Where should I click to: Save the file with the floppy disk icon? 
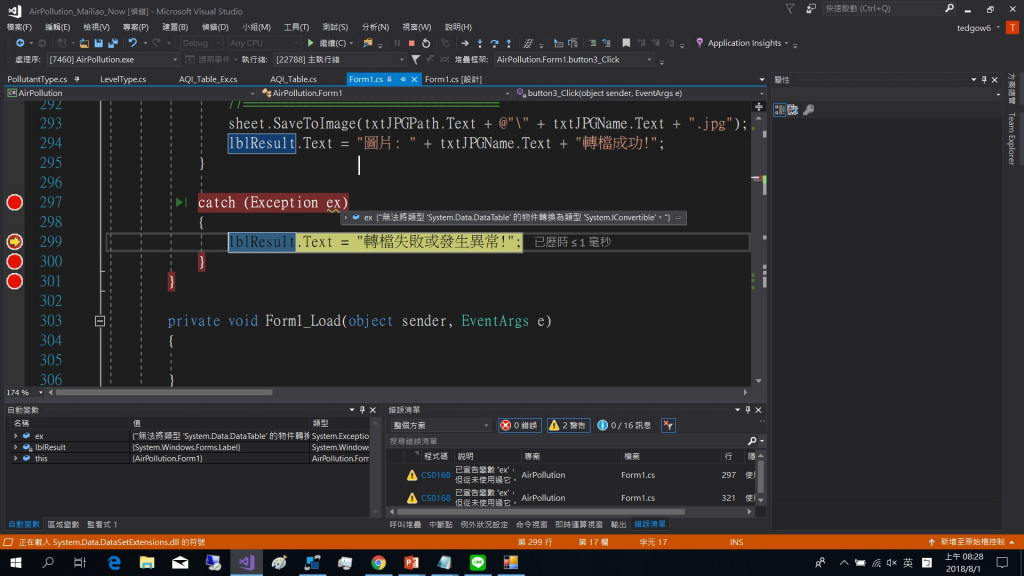coord(99,43)
